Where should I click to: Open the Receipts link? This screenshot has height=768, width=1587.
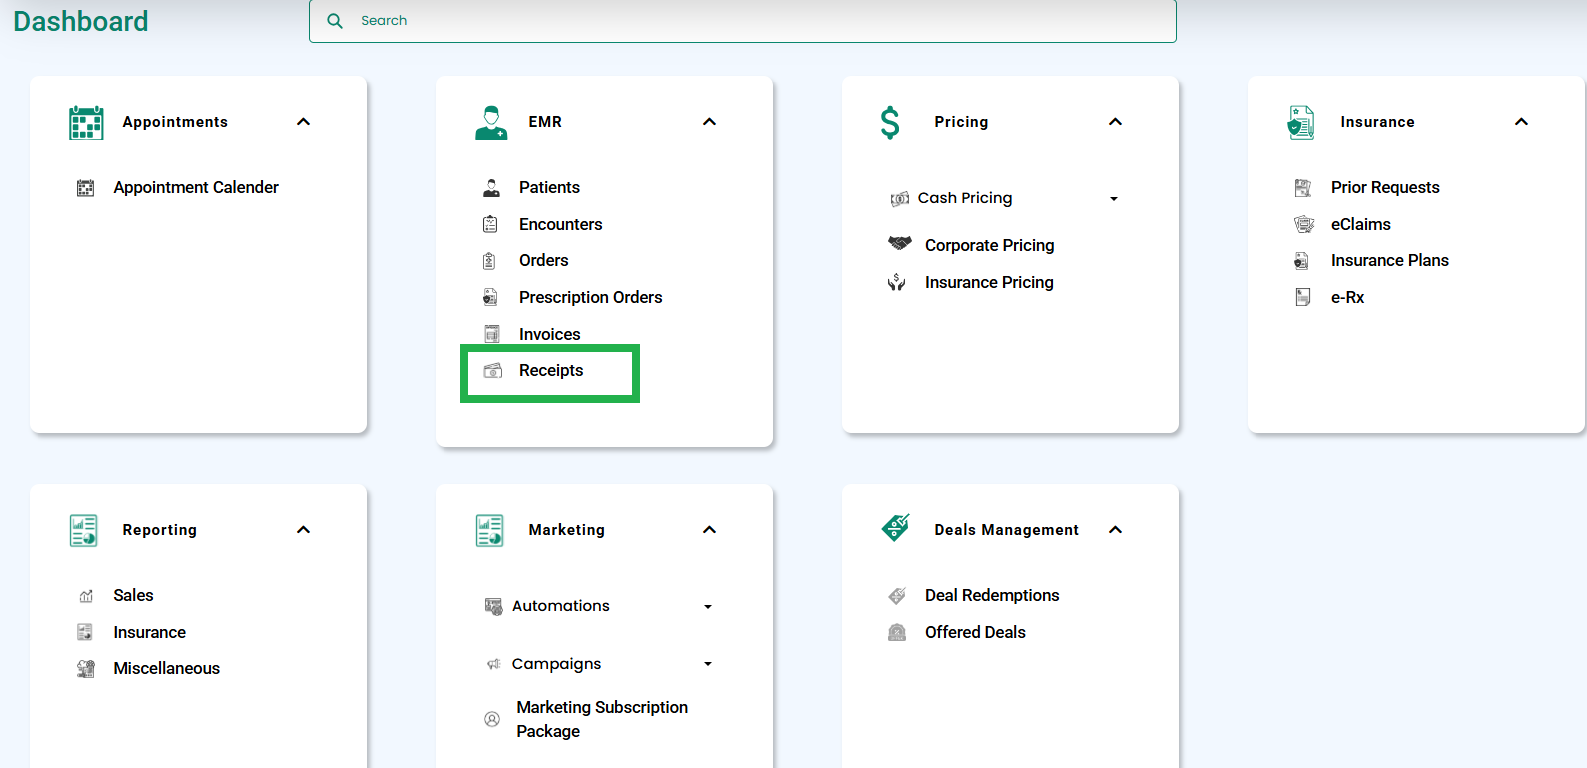coord(551,371)
